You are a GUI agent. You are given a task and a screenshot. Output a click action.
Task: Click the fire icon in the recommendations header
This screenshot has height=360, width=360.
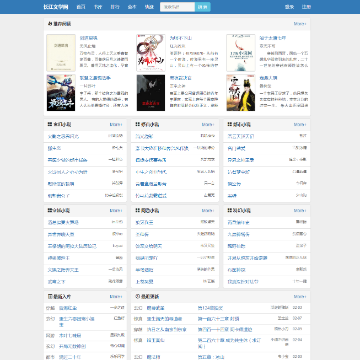pos(50,24)
